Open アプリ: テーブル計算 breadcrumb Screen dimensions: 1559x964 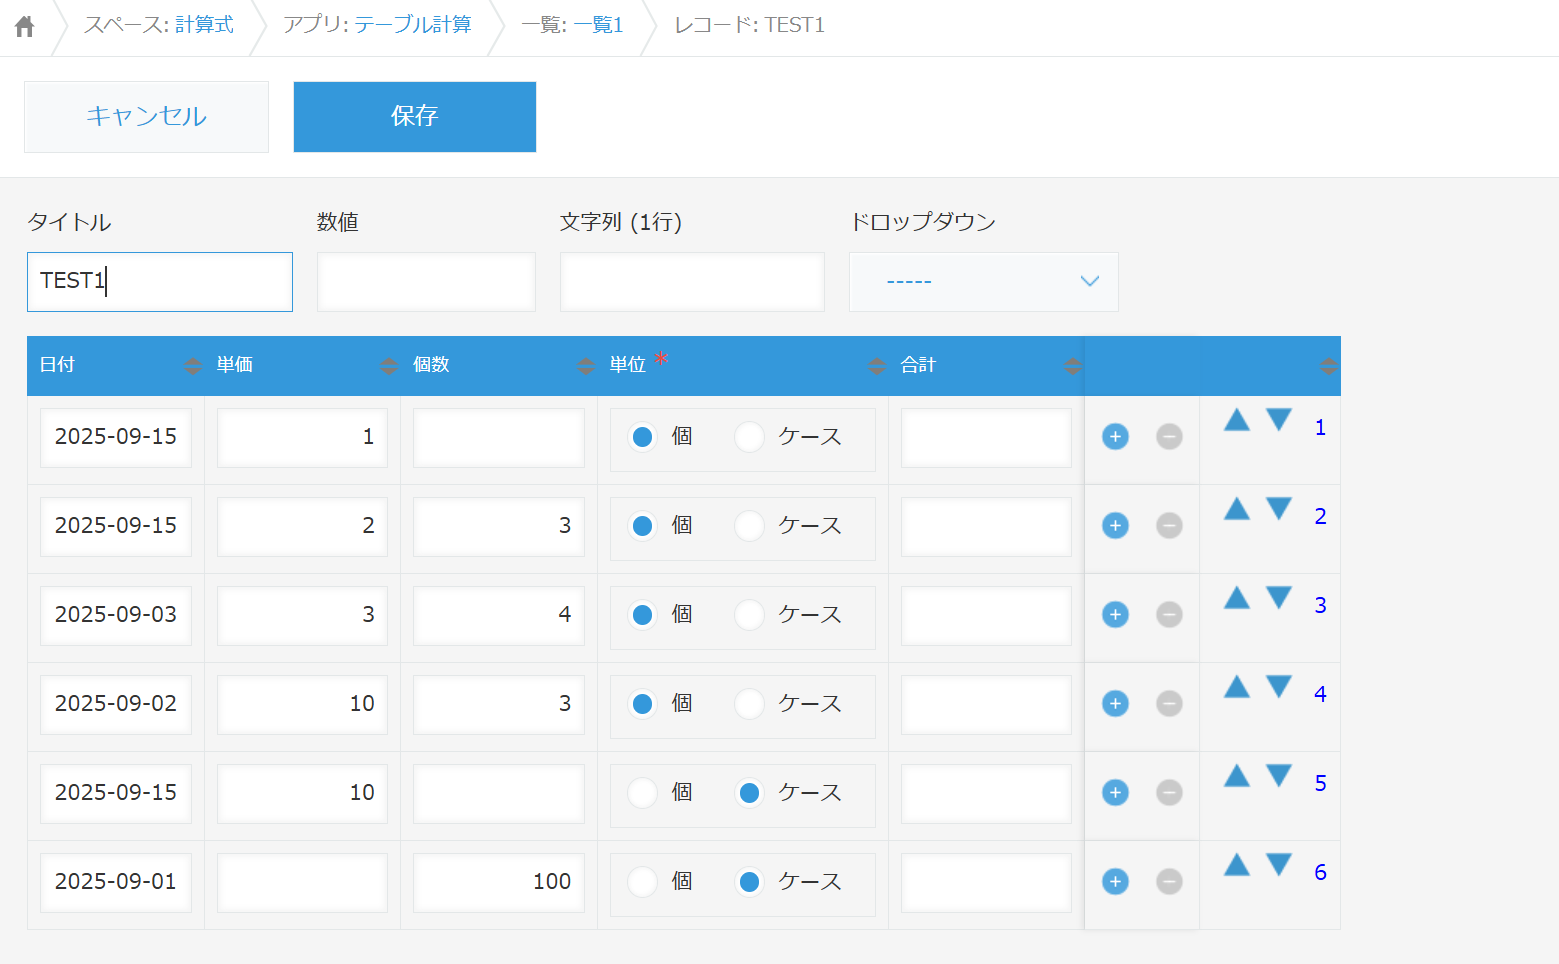377,25
